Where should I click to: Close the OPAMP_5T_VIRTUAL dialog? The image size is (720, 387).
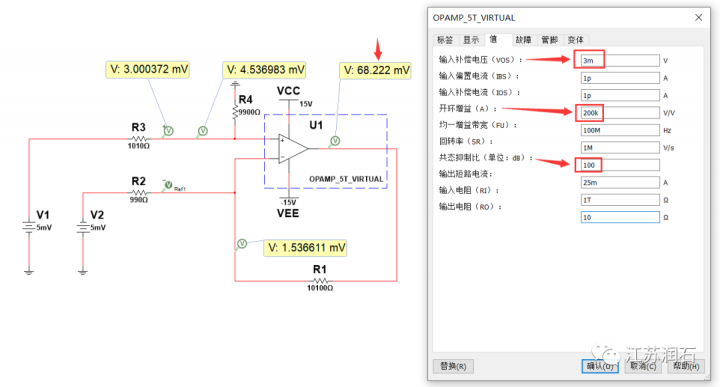pyautogui.click(x=698, y=17)
